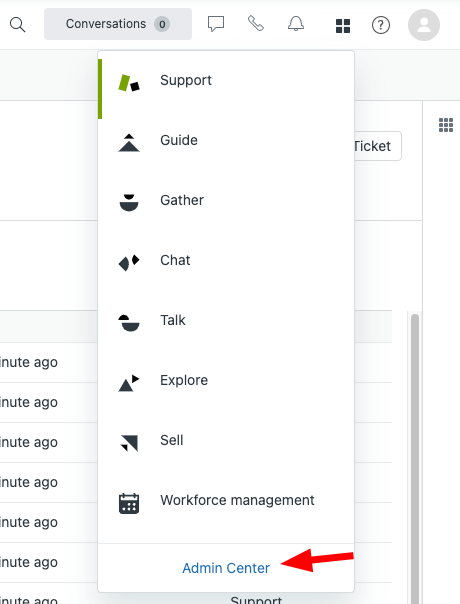Viewport: 460px width, 604px height.
Task: Click the Workforce management calendar icon
Action: click(x=129, y=503)
